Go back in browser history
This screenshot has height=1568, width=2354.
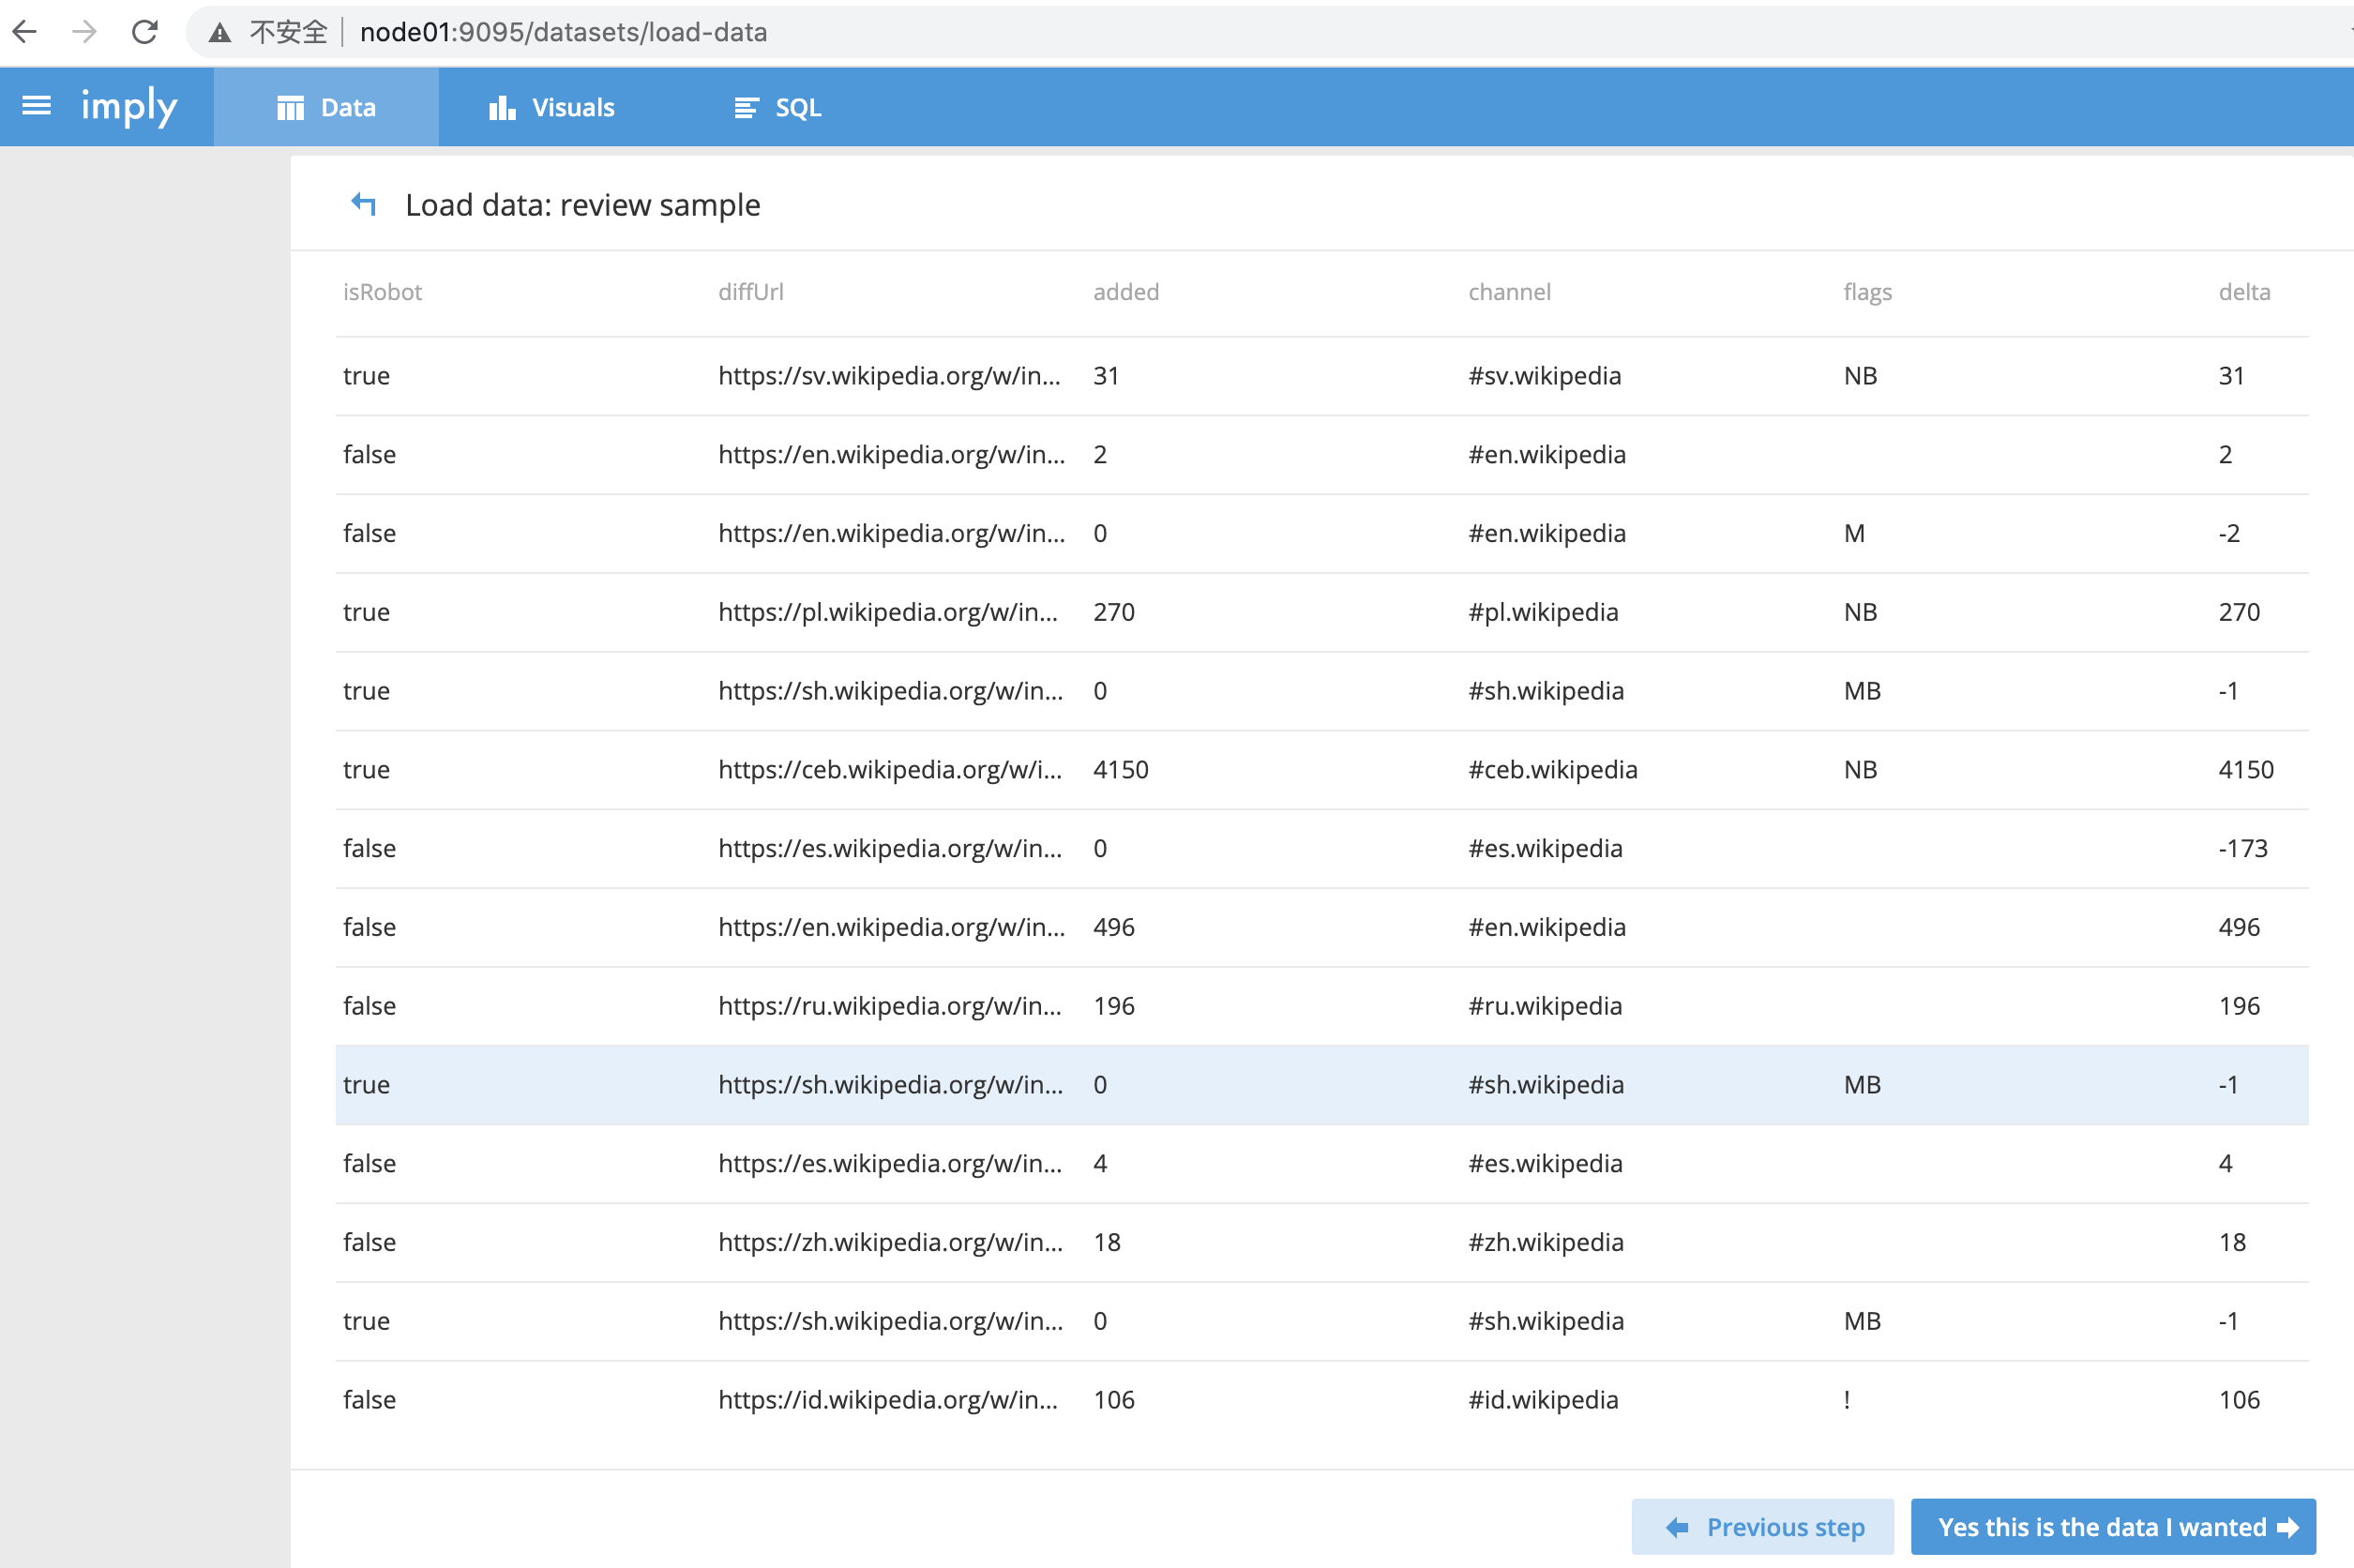coord(25,32)
